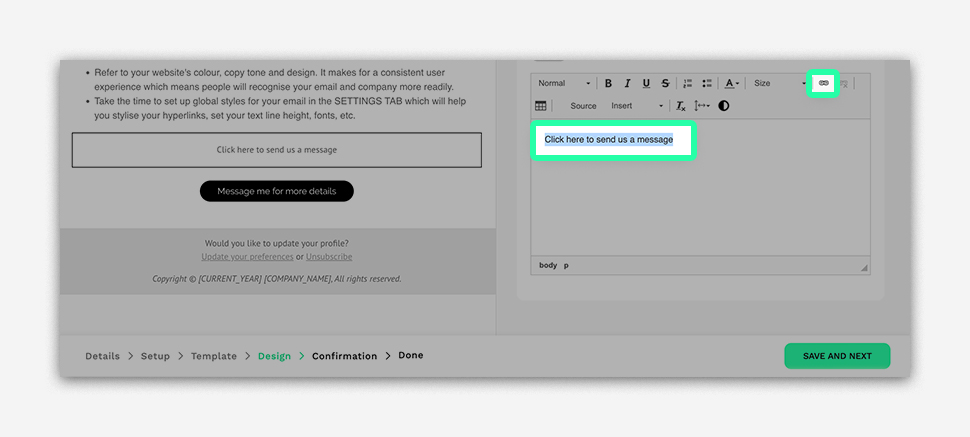
Task: Open the line height spacing dropdown
Action: coord(702,106)
